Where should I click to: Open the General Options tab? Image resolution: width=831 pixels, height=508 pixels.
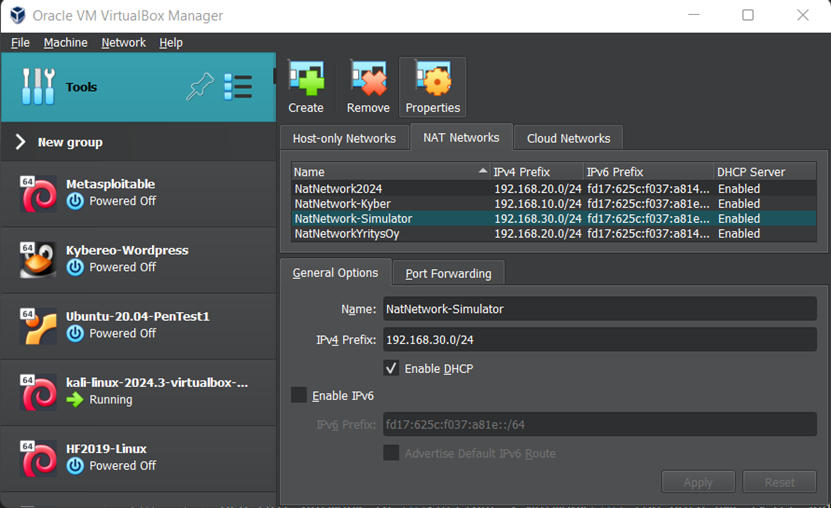(335, 273)
